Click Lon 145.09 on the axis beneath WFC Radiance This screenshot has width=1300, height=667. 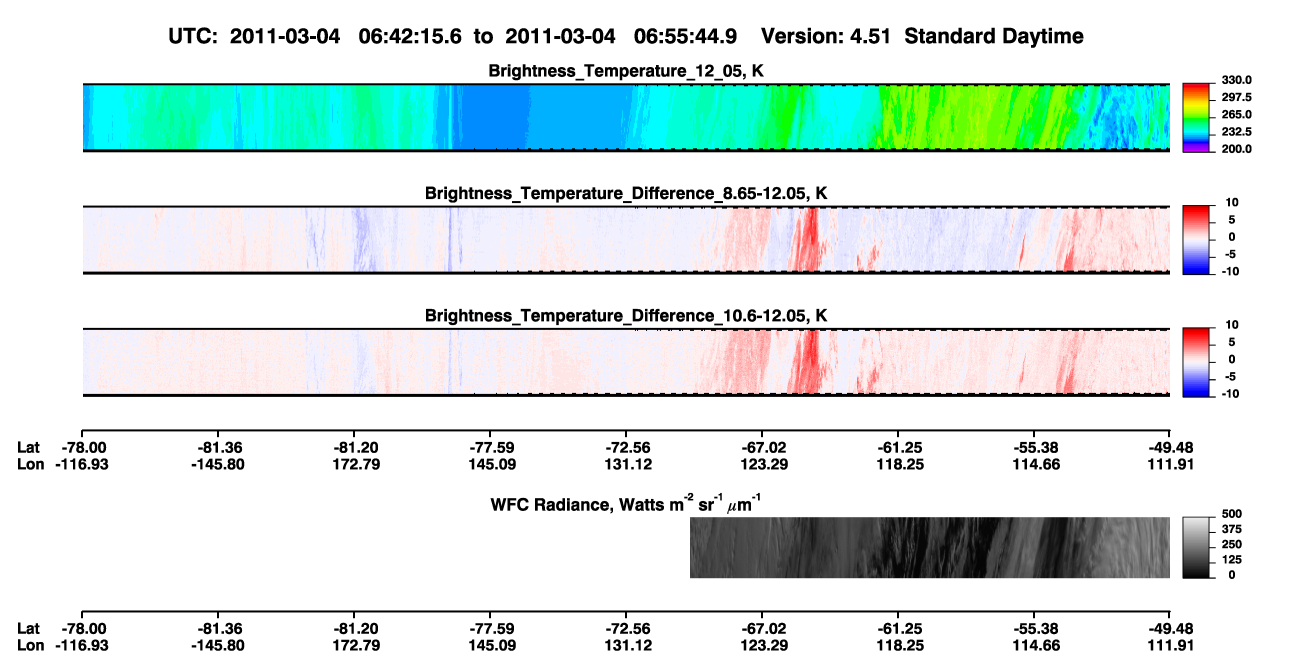[490, 645]
